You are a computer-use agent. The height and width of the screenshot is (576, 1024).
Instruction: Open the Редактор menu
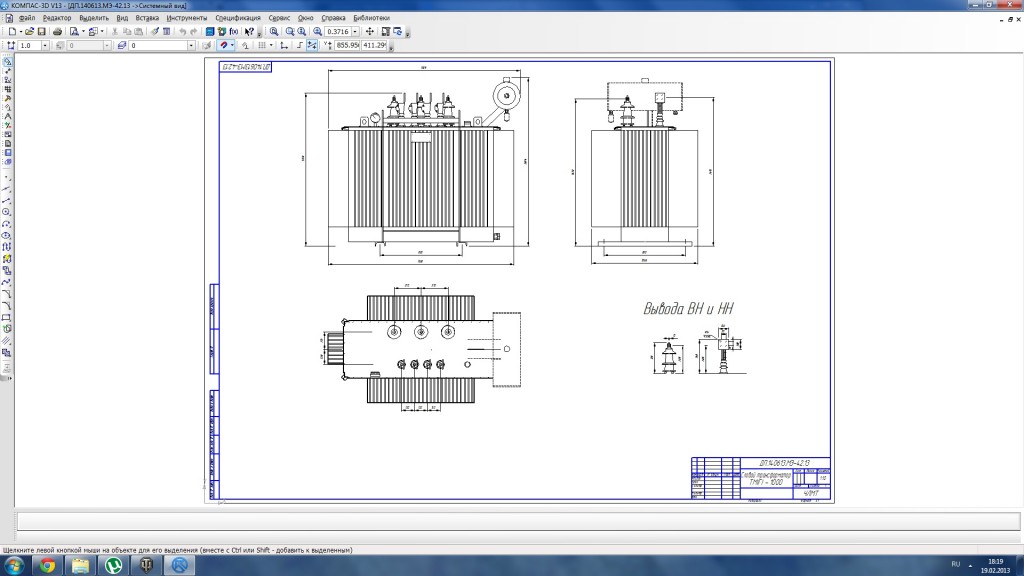tap(57, 18)
